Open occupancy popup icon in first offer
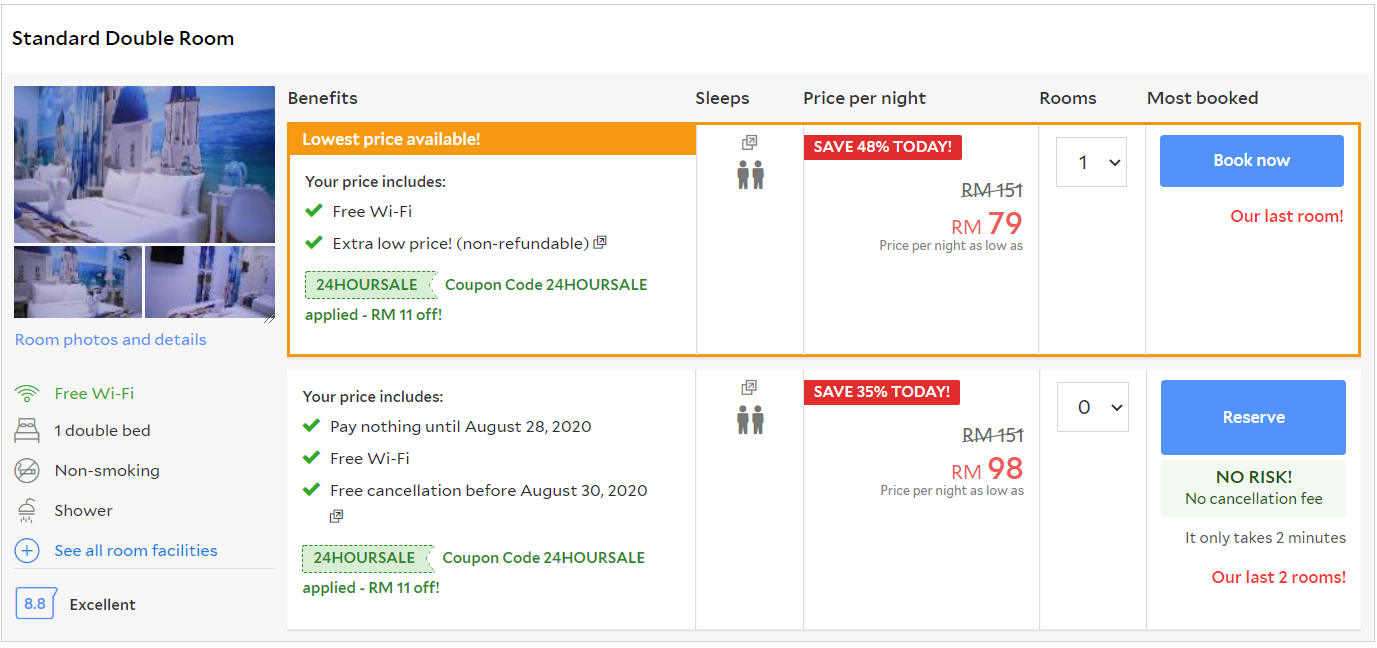Image resolution: width=1377 pixels, height=648 pixels. pos(749,143)
